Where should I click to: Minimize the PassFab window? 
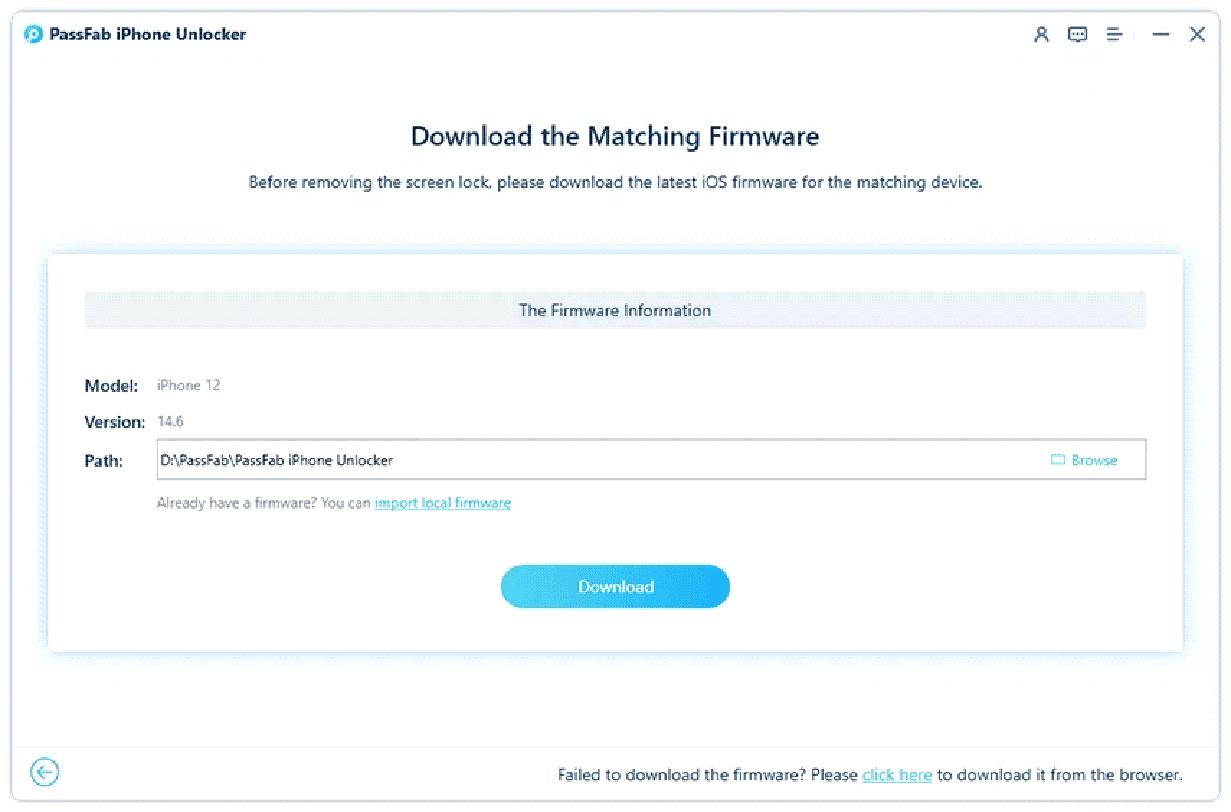1160,34
